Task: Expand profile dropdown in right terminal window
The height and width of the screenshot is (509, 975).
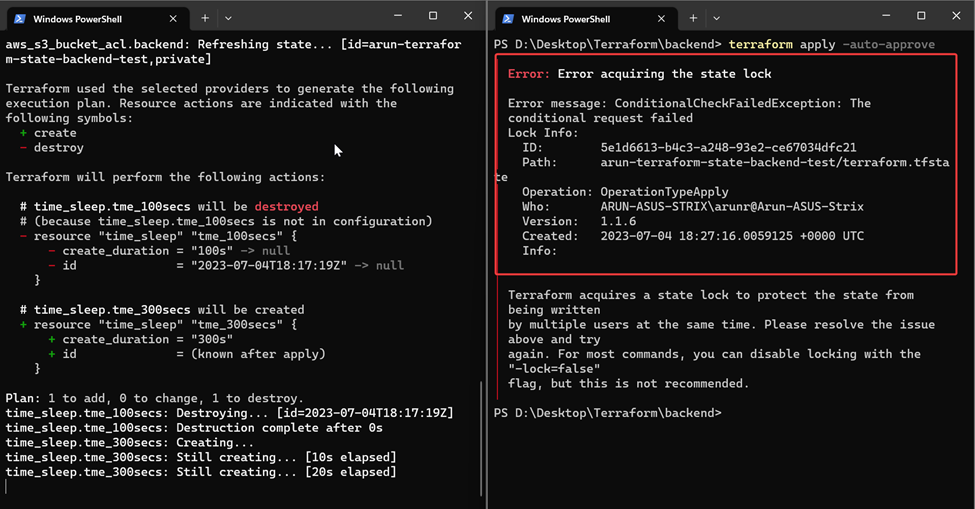Action: 716,19
